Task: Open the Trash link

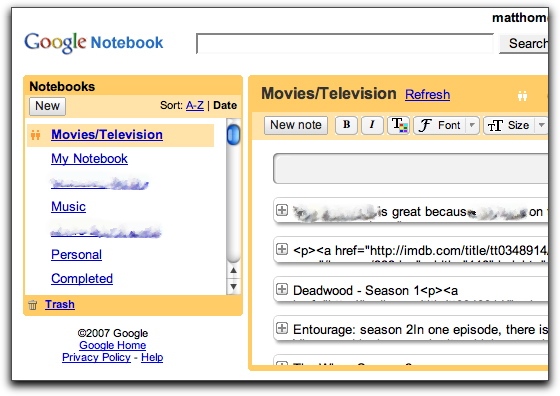Action: (x=60, y=304)
